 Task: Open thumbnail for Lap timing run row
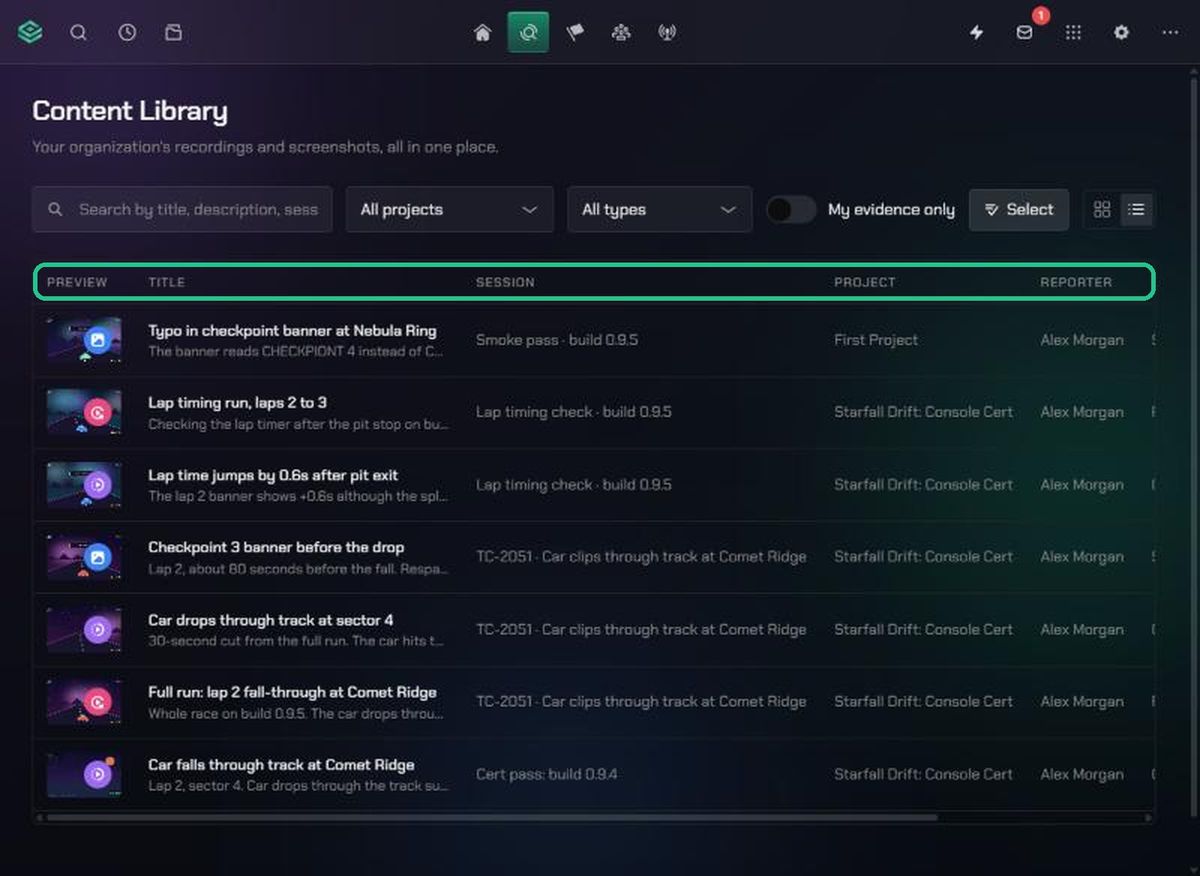click(84, 412)
